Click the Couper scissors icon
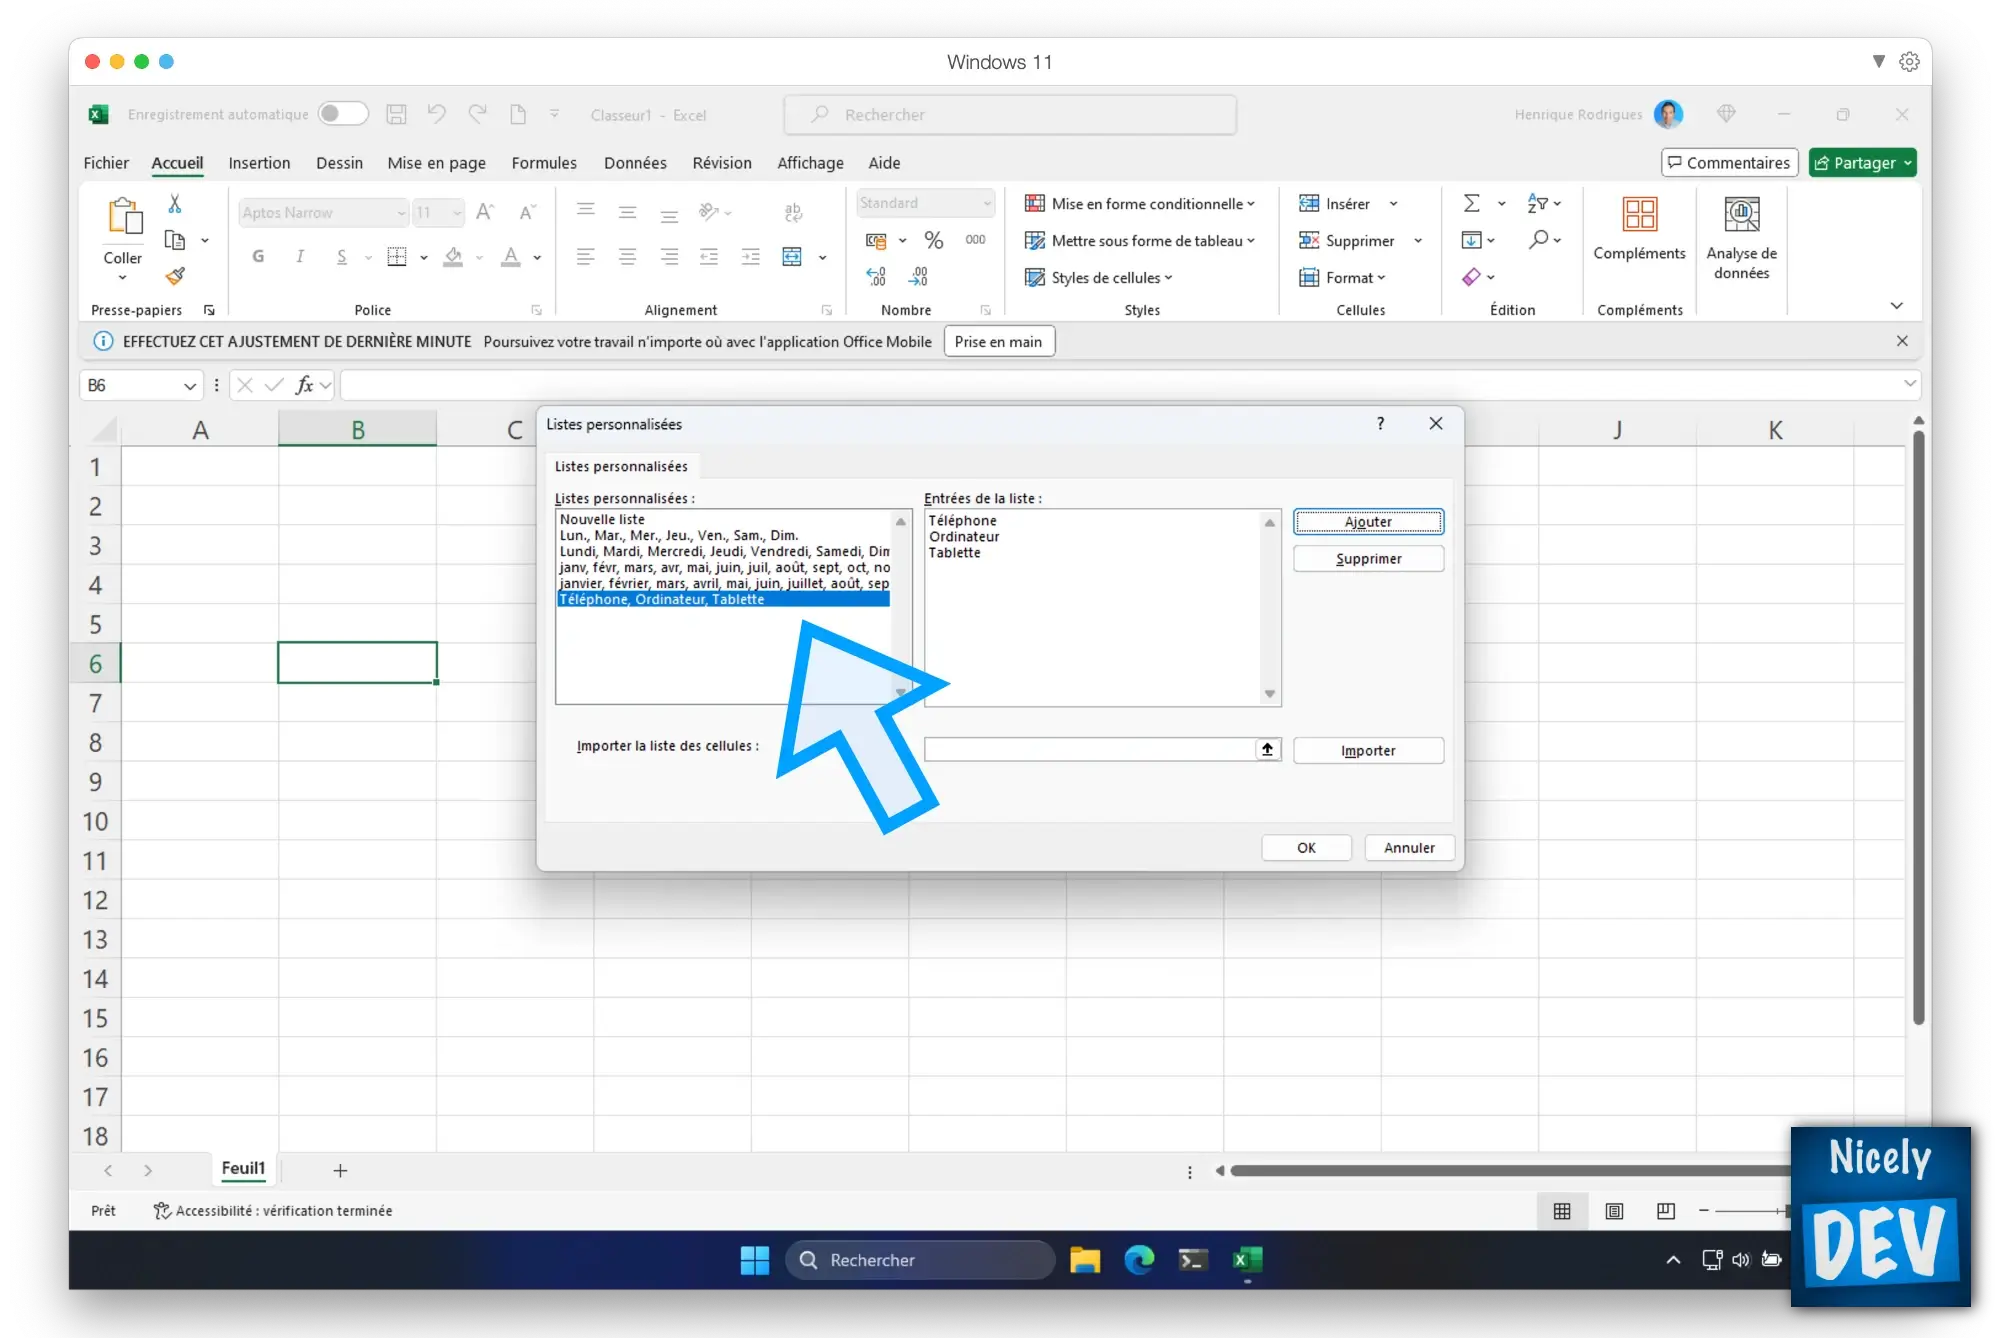2000x1338 pixels. coord(175,204)
